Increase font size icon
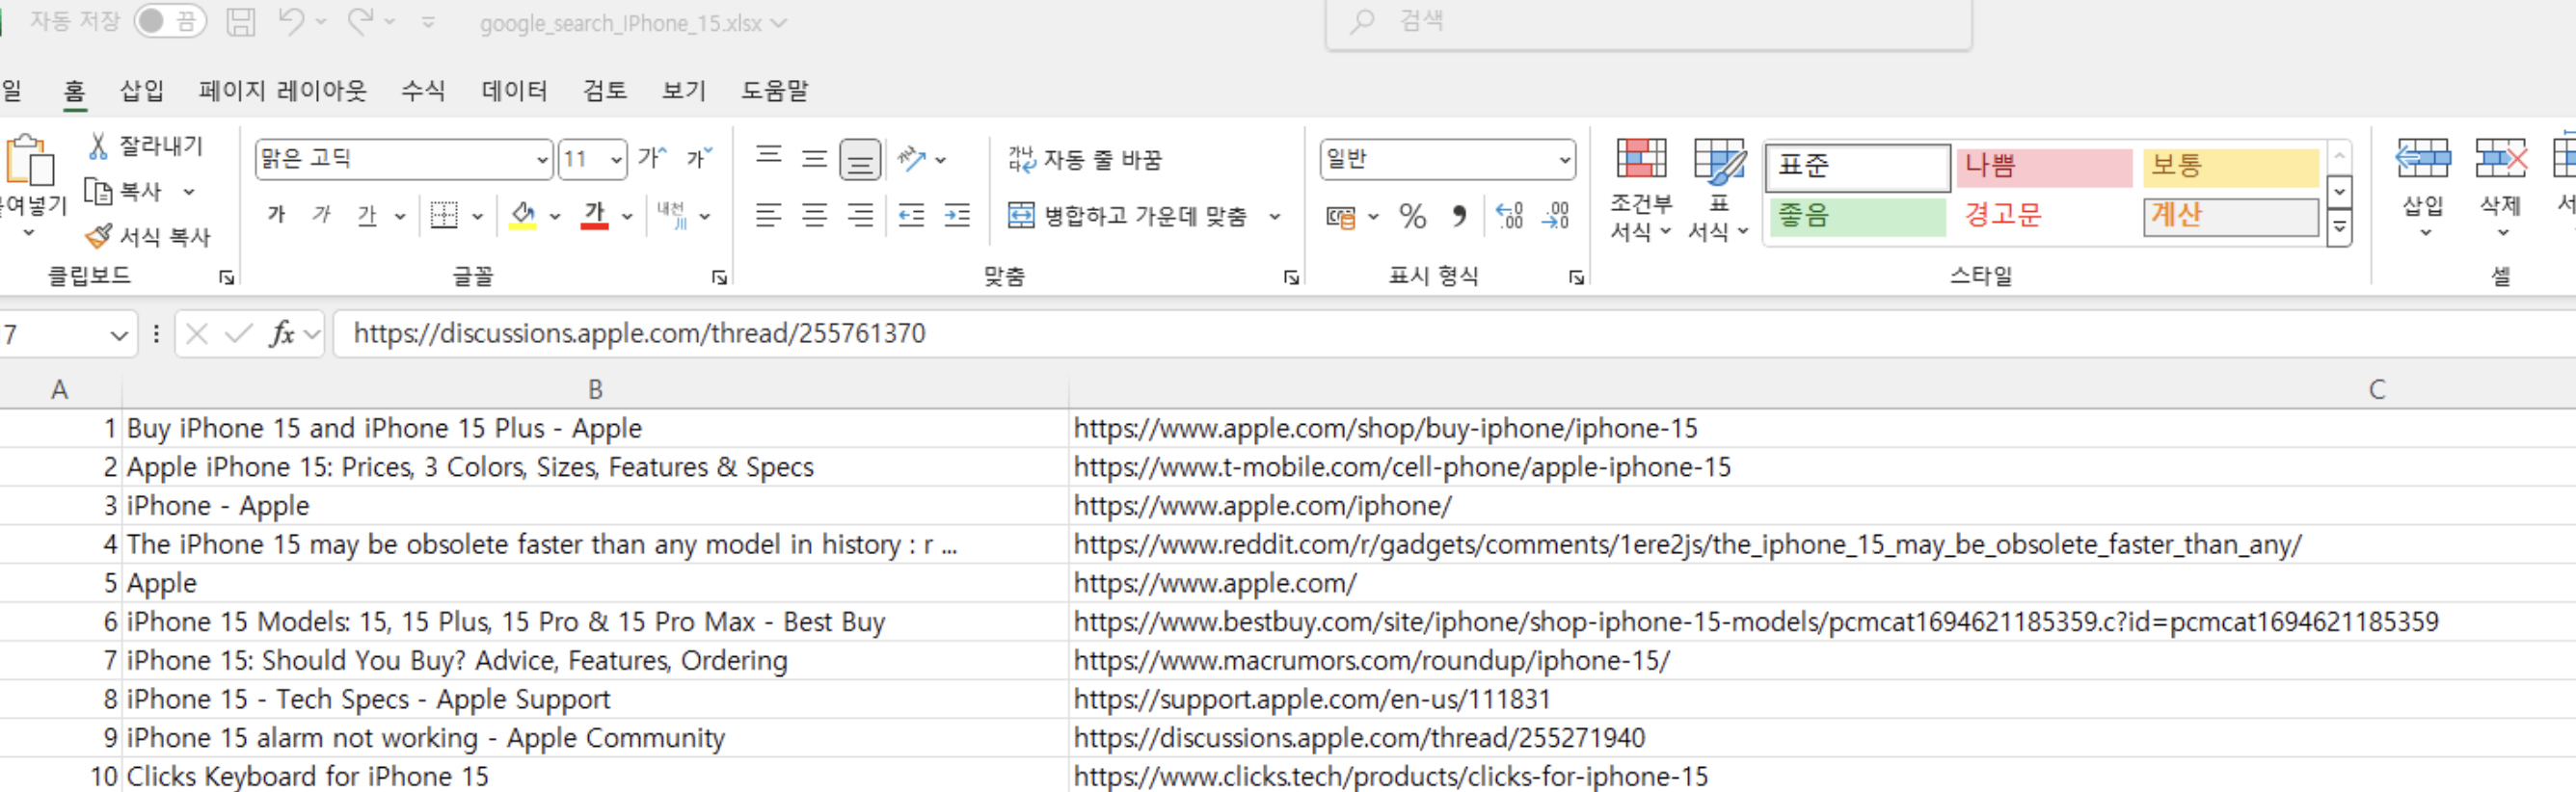The height and width of the screenshot is (792, 2576). tap(652, 158)
